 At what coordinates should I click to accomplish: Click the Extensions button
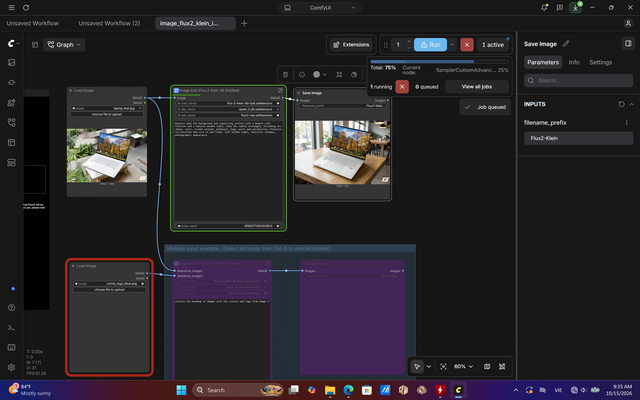click(351, 44)
